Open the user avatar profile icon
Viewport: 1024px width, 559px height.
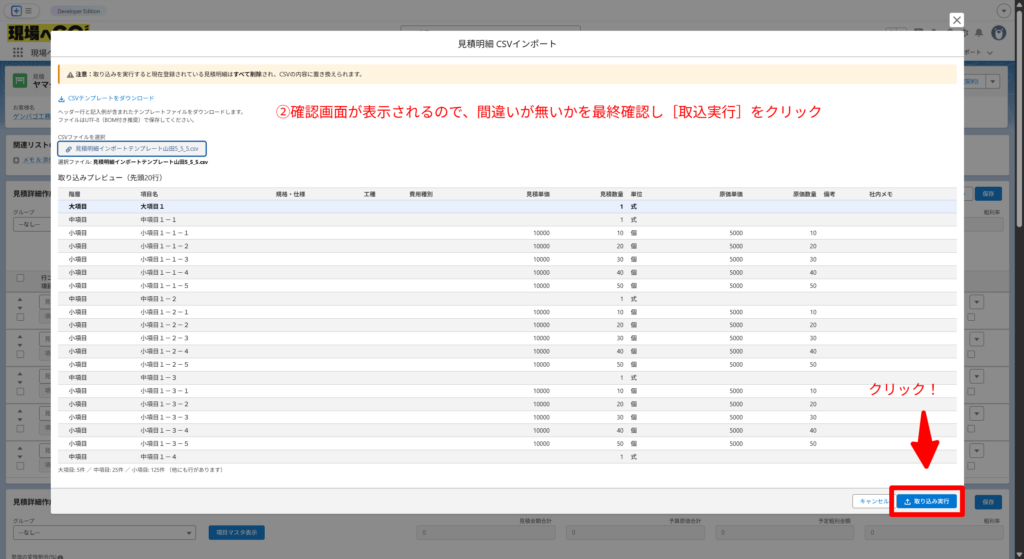pyautogui.click(x=998, y=33)
